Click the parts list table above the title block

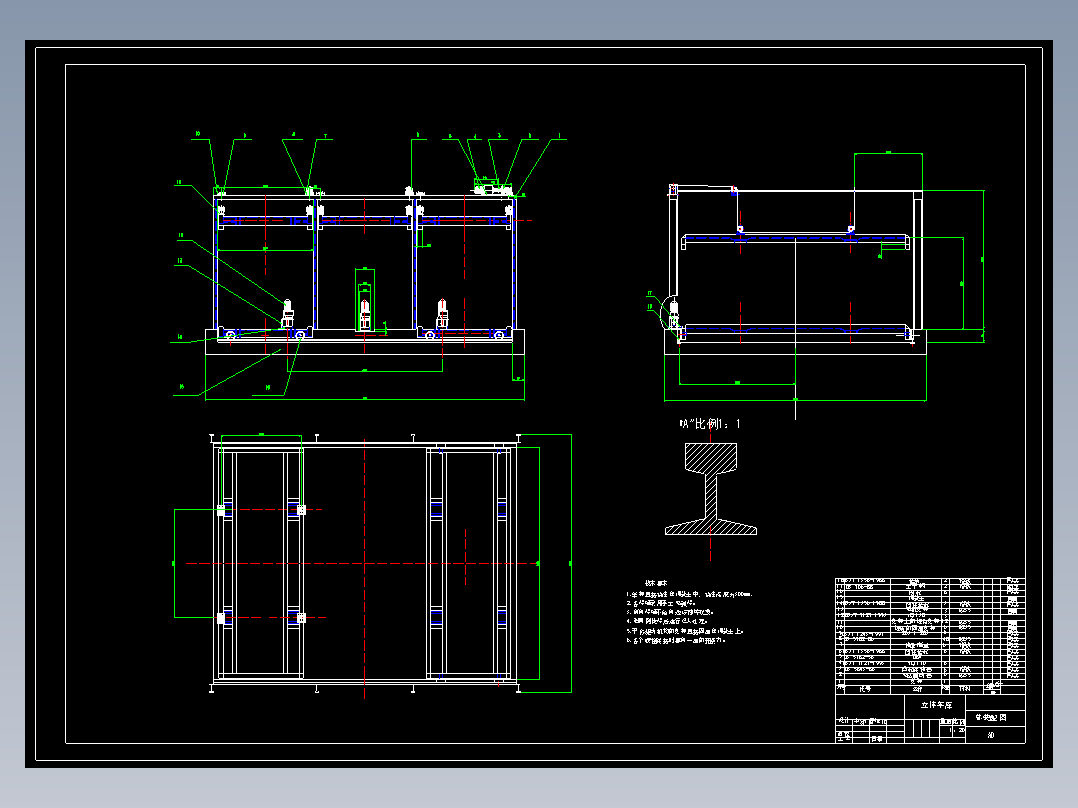pyautogui.click(x=930, y=635)
